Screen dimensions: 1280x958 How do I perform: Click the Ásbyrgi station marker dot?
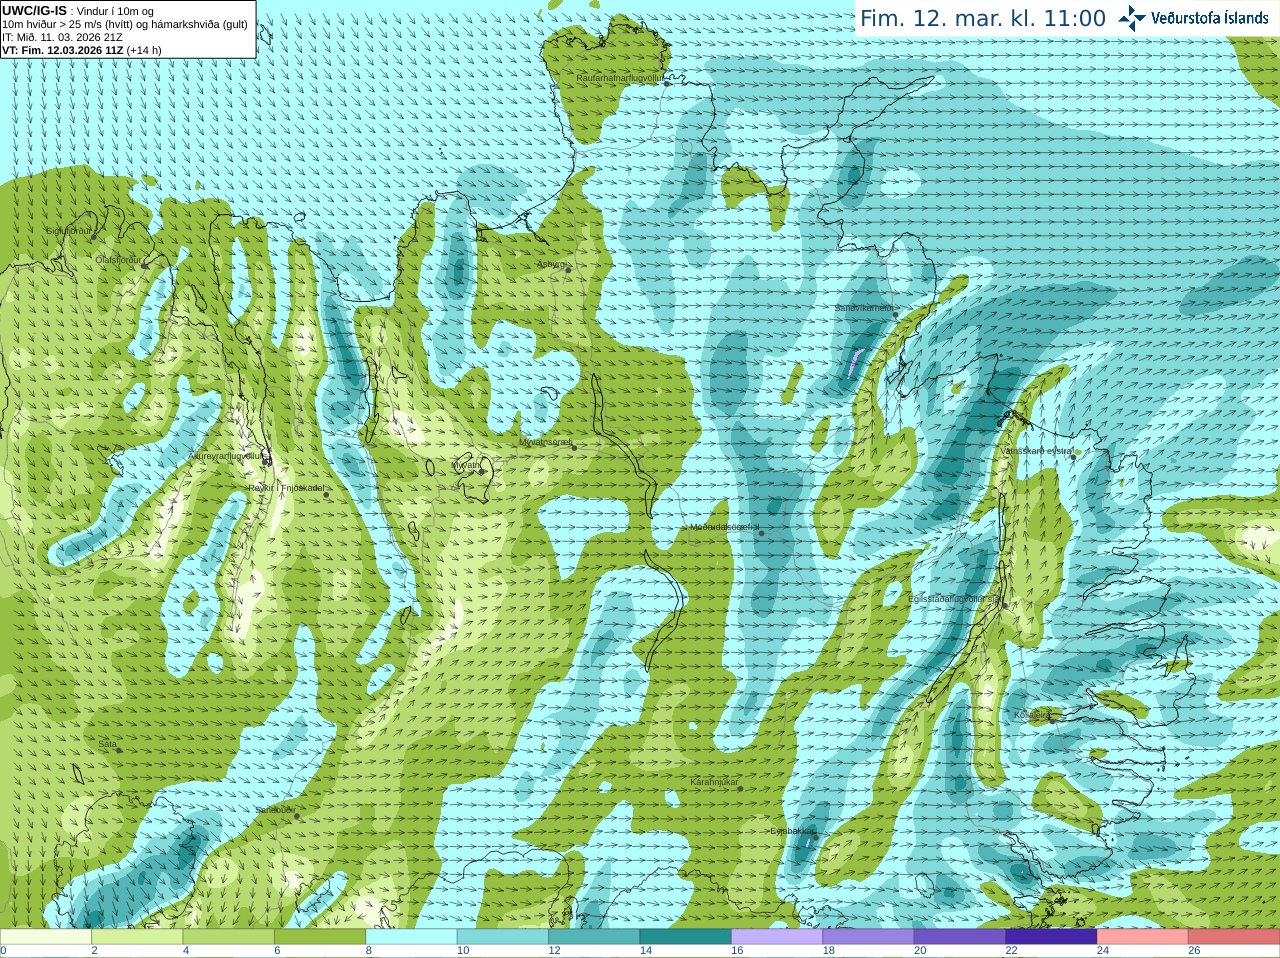pyautogui.click(x=569, y=269)
